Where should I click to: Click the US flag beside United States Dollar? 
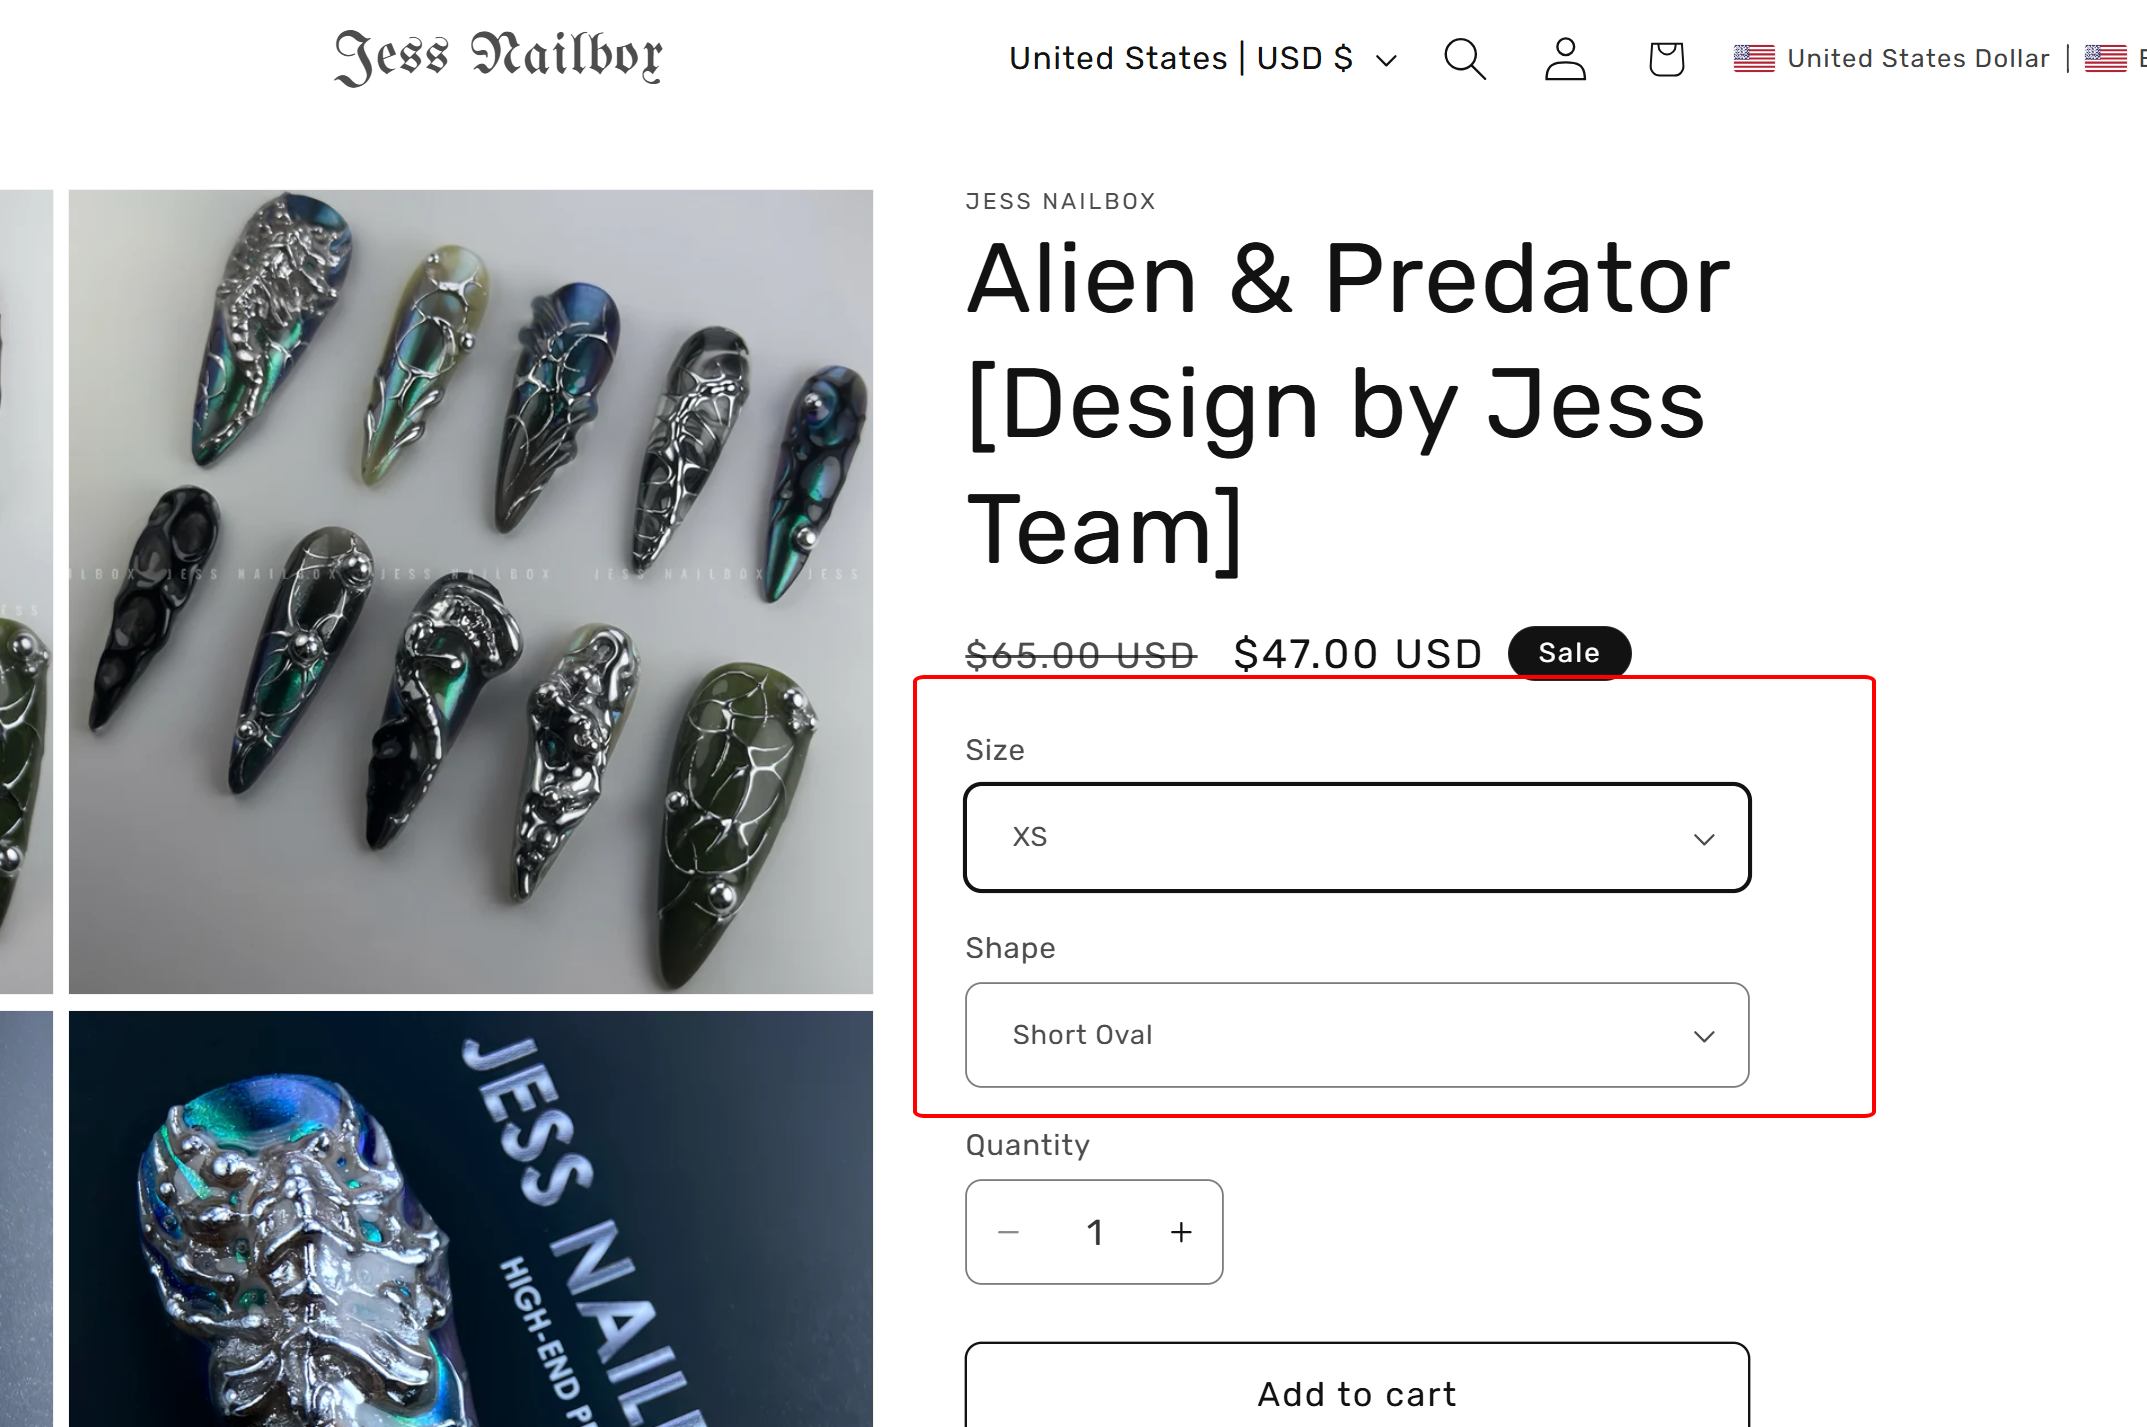(1753, 59)
